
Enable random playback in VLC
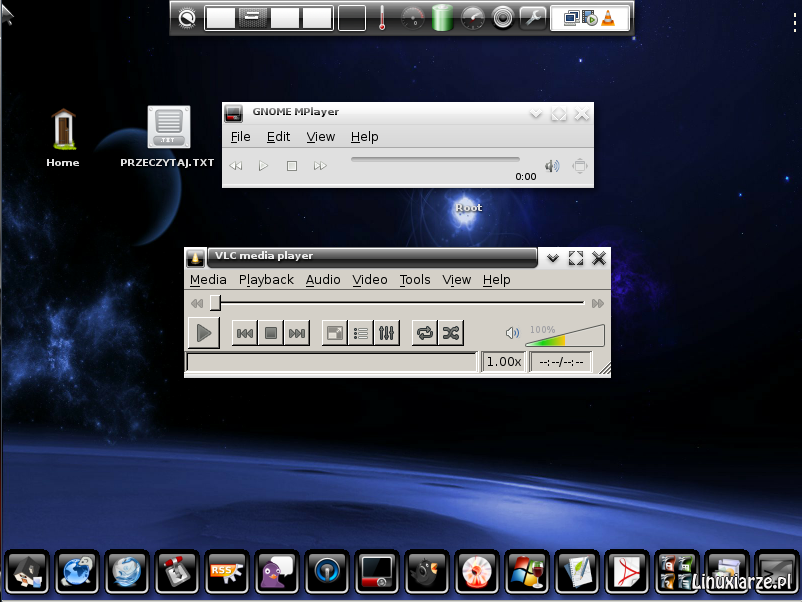450,332
